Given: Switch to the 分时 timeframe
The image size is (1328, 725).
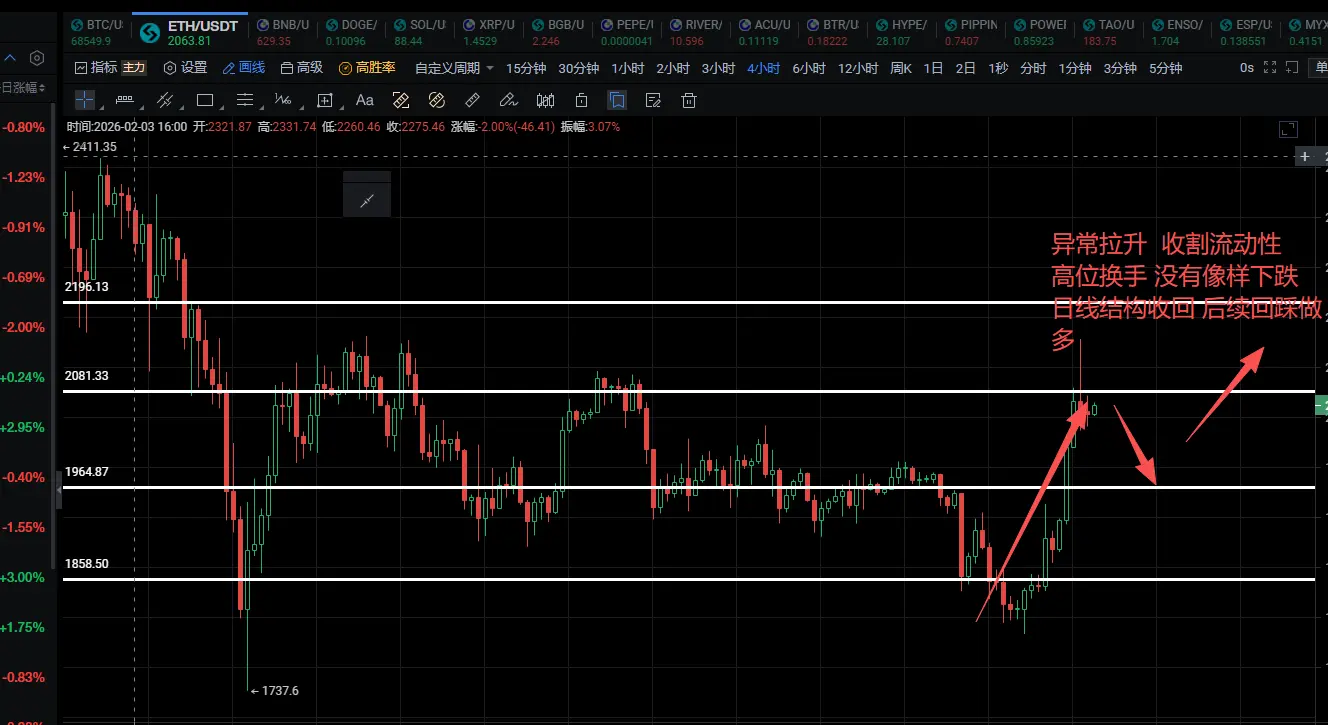Looking at the screenshot, I should [1033, 68].
